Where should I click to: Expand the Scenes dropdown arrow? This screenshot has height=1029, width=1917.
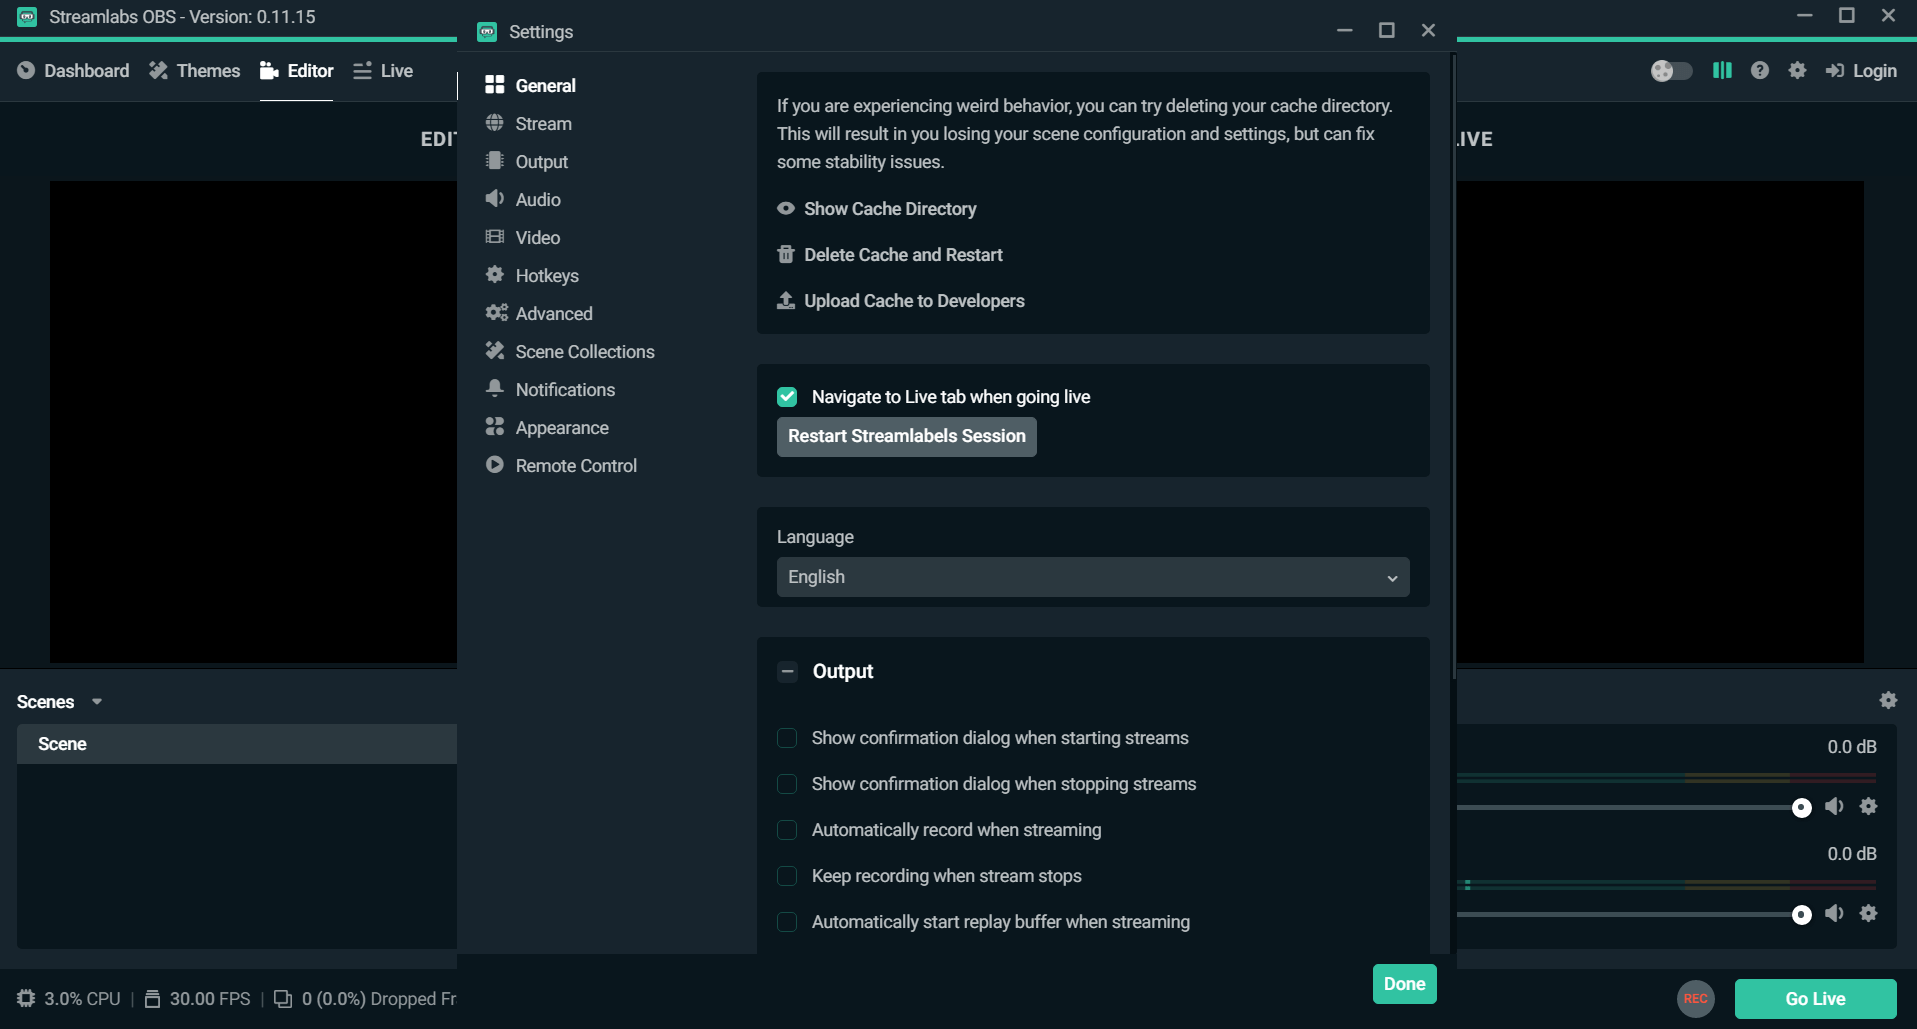click(x=97, y=702)
